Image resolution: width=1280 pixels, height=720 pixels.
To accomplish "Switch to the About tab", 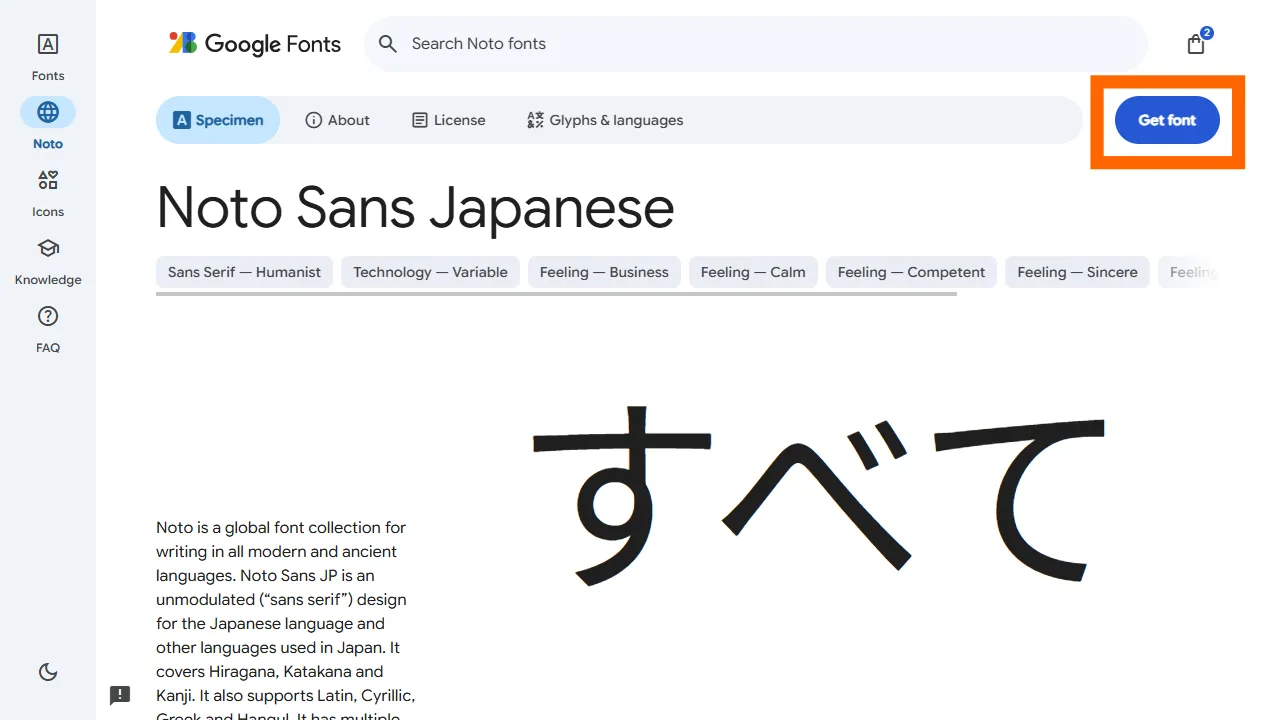I will tap(337, 120).
